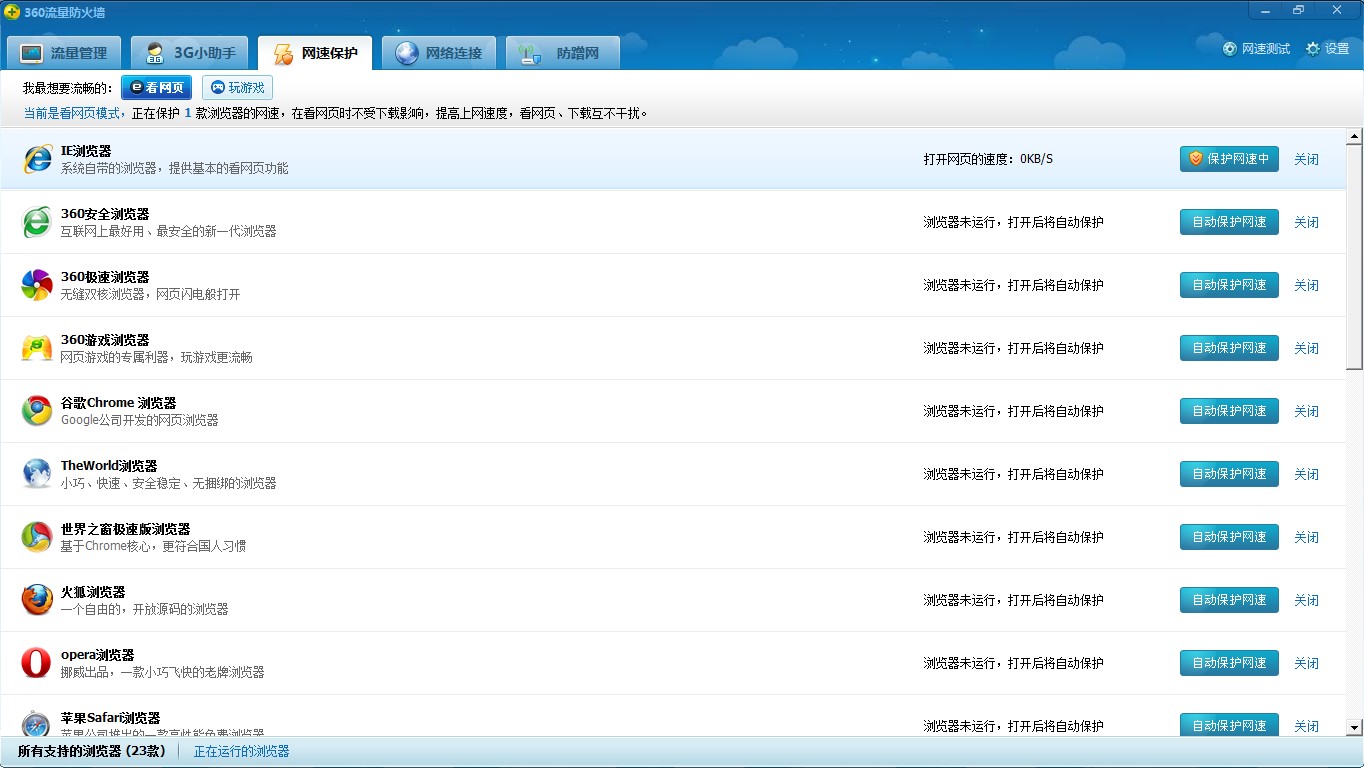Select the 网速保护 tab
Viewport: 1364px width, 768px height.
coord(315,53)
